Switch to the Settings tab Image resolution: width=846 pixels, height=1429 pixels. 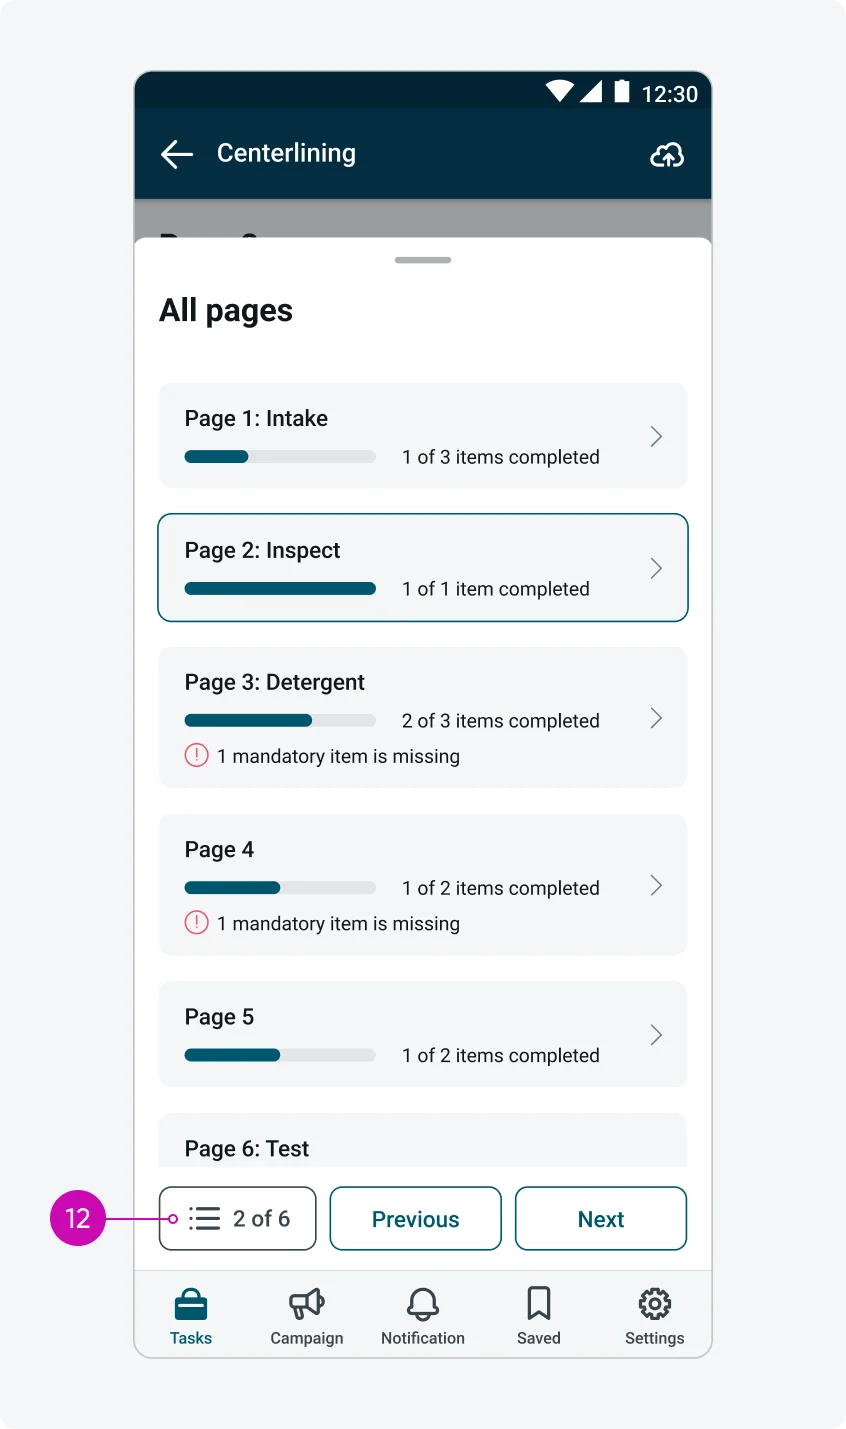(x=654, y=1315)
